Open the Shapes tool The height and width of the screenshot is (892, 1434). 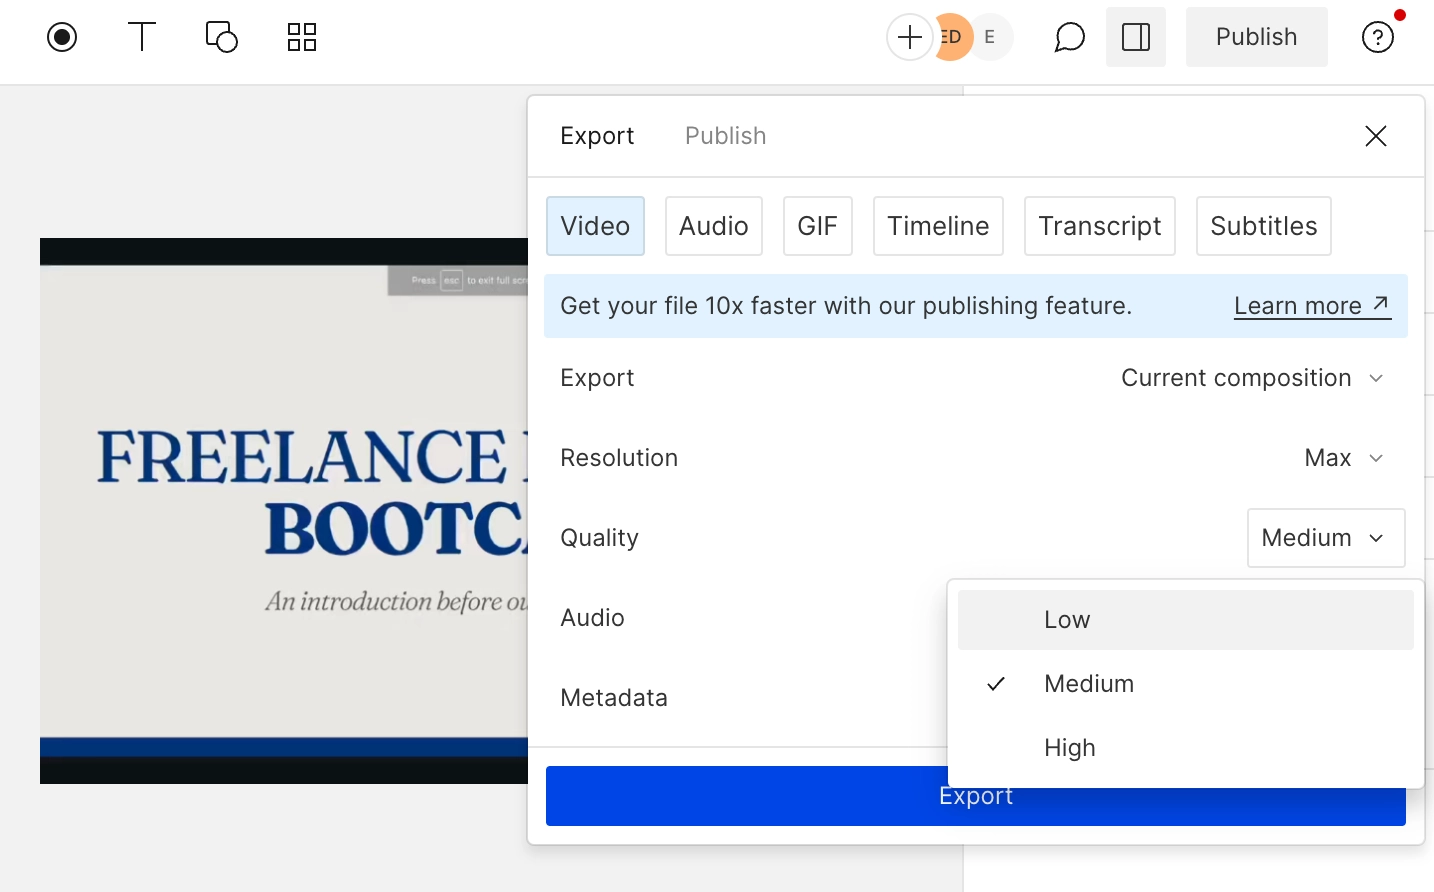click(x=221, y=37)
